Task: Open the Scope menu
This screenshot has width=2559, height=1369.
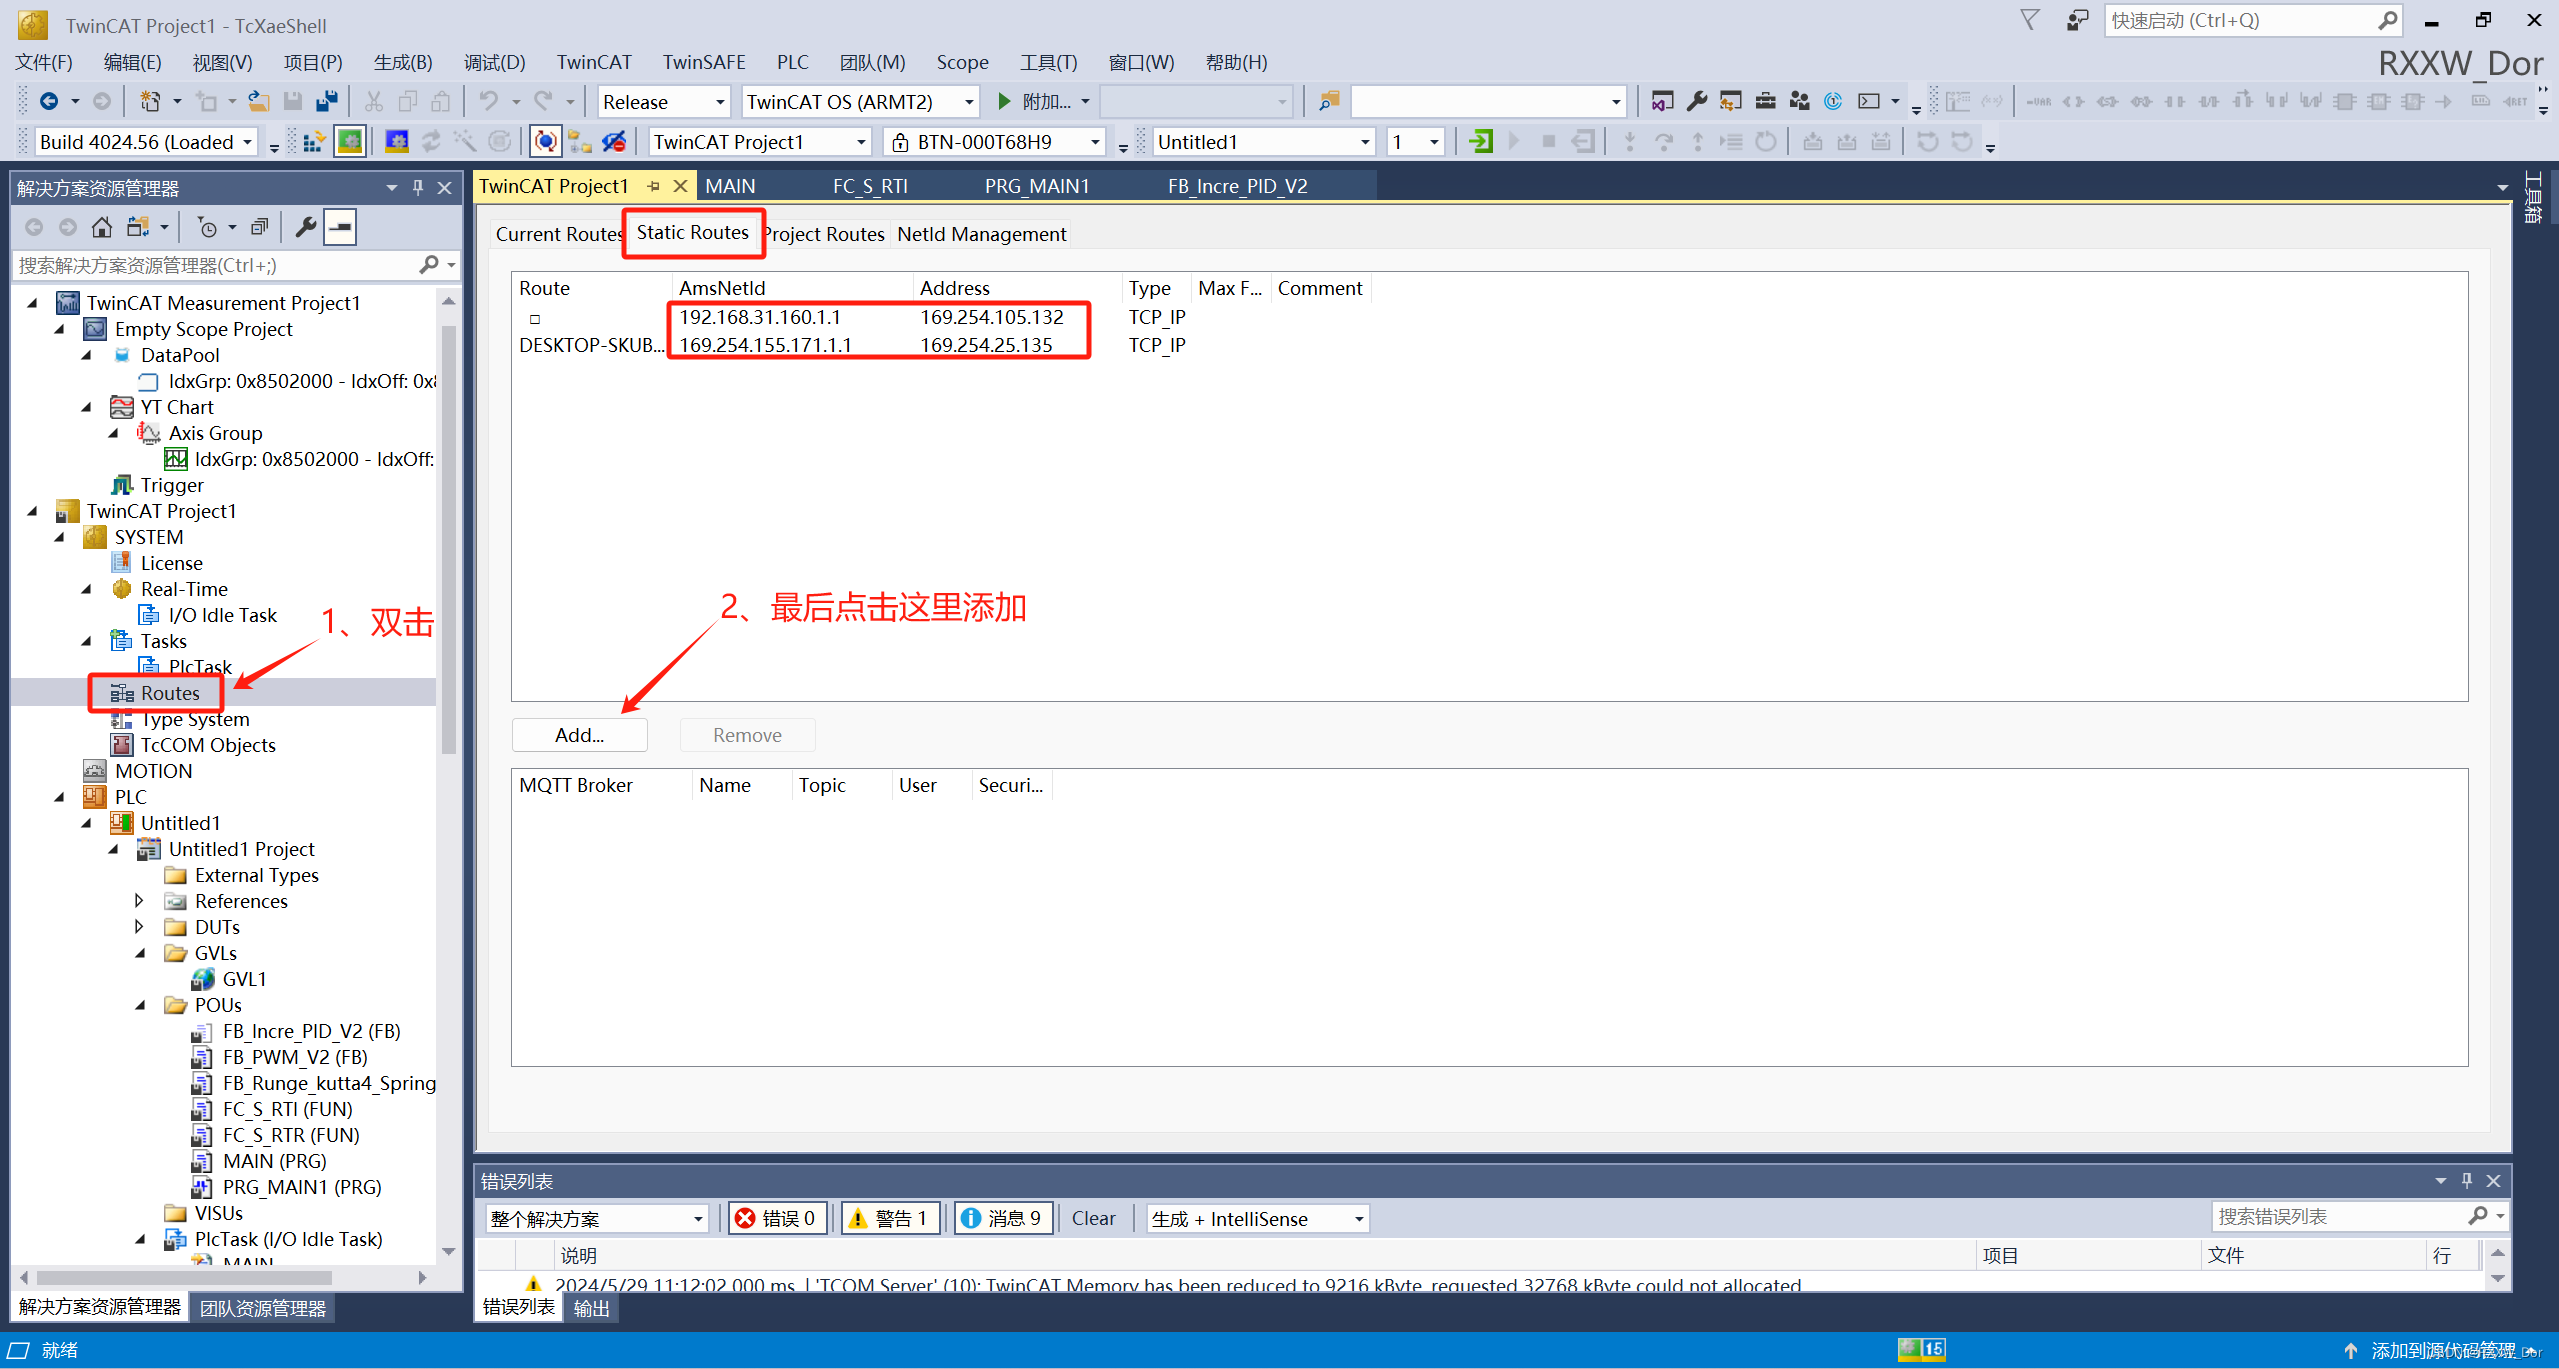Action: 962,62
